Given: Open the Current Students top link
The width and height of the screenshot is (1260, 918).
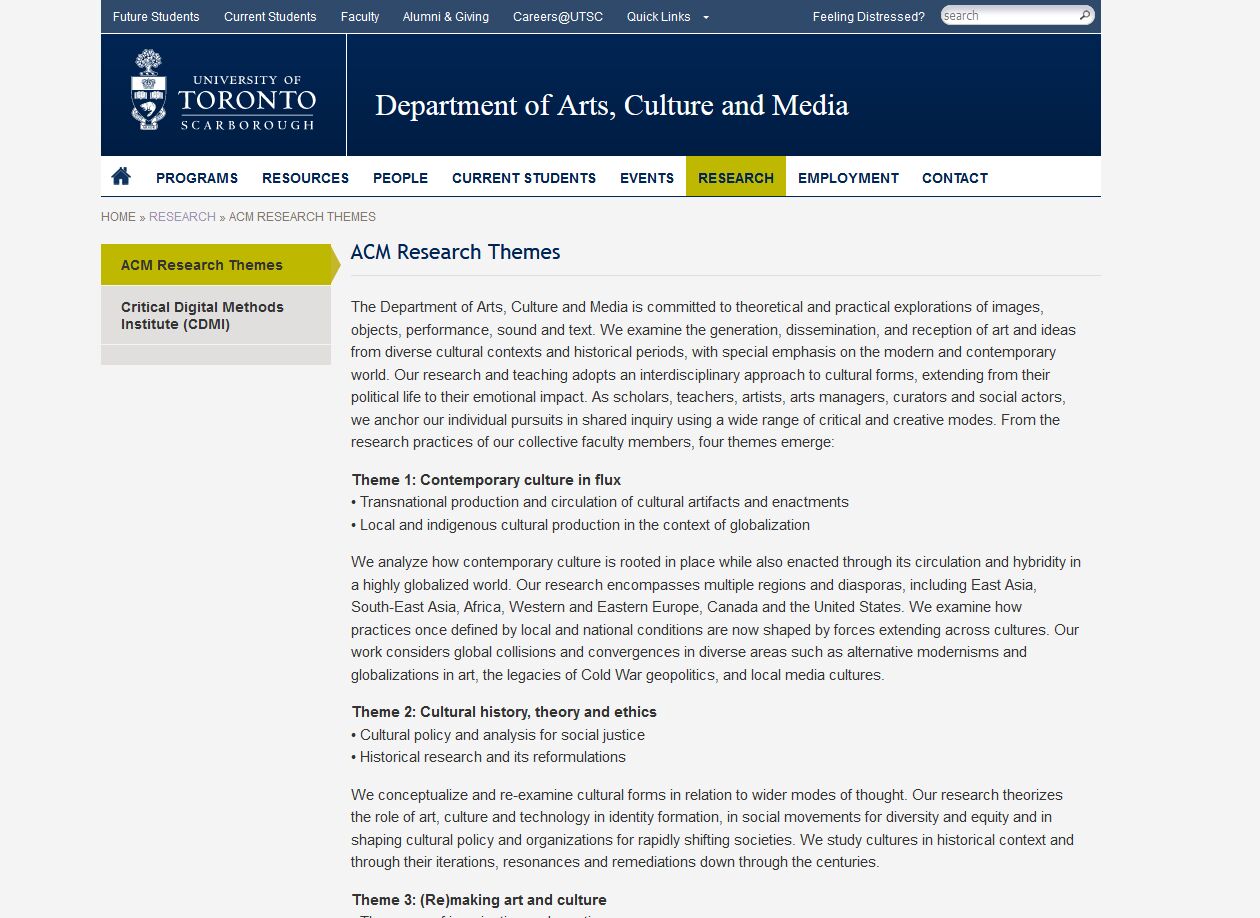Looking at the screenshot, I should pos(270,17).
